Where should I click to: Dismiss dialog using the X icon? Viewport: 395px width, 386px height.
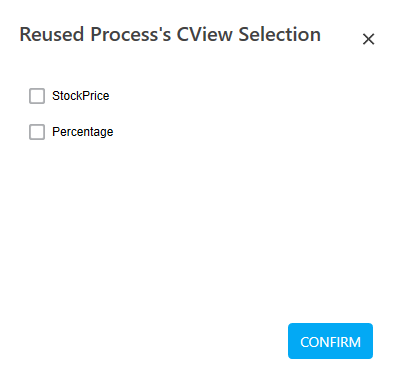point(368,39)
